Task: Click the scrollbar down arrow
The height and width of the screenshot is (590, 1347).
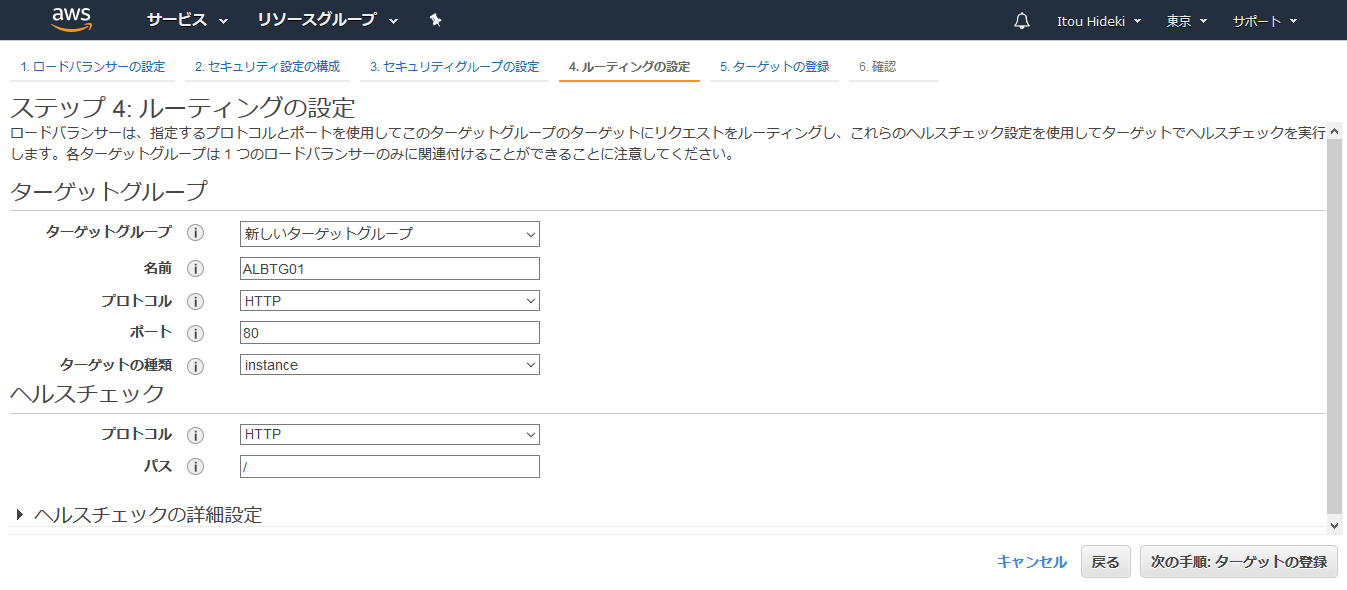Action: point(1335,525)
